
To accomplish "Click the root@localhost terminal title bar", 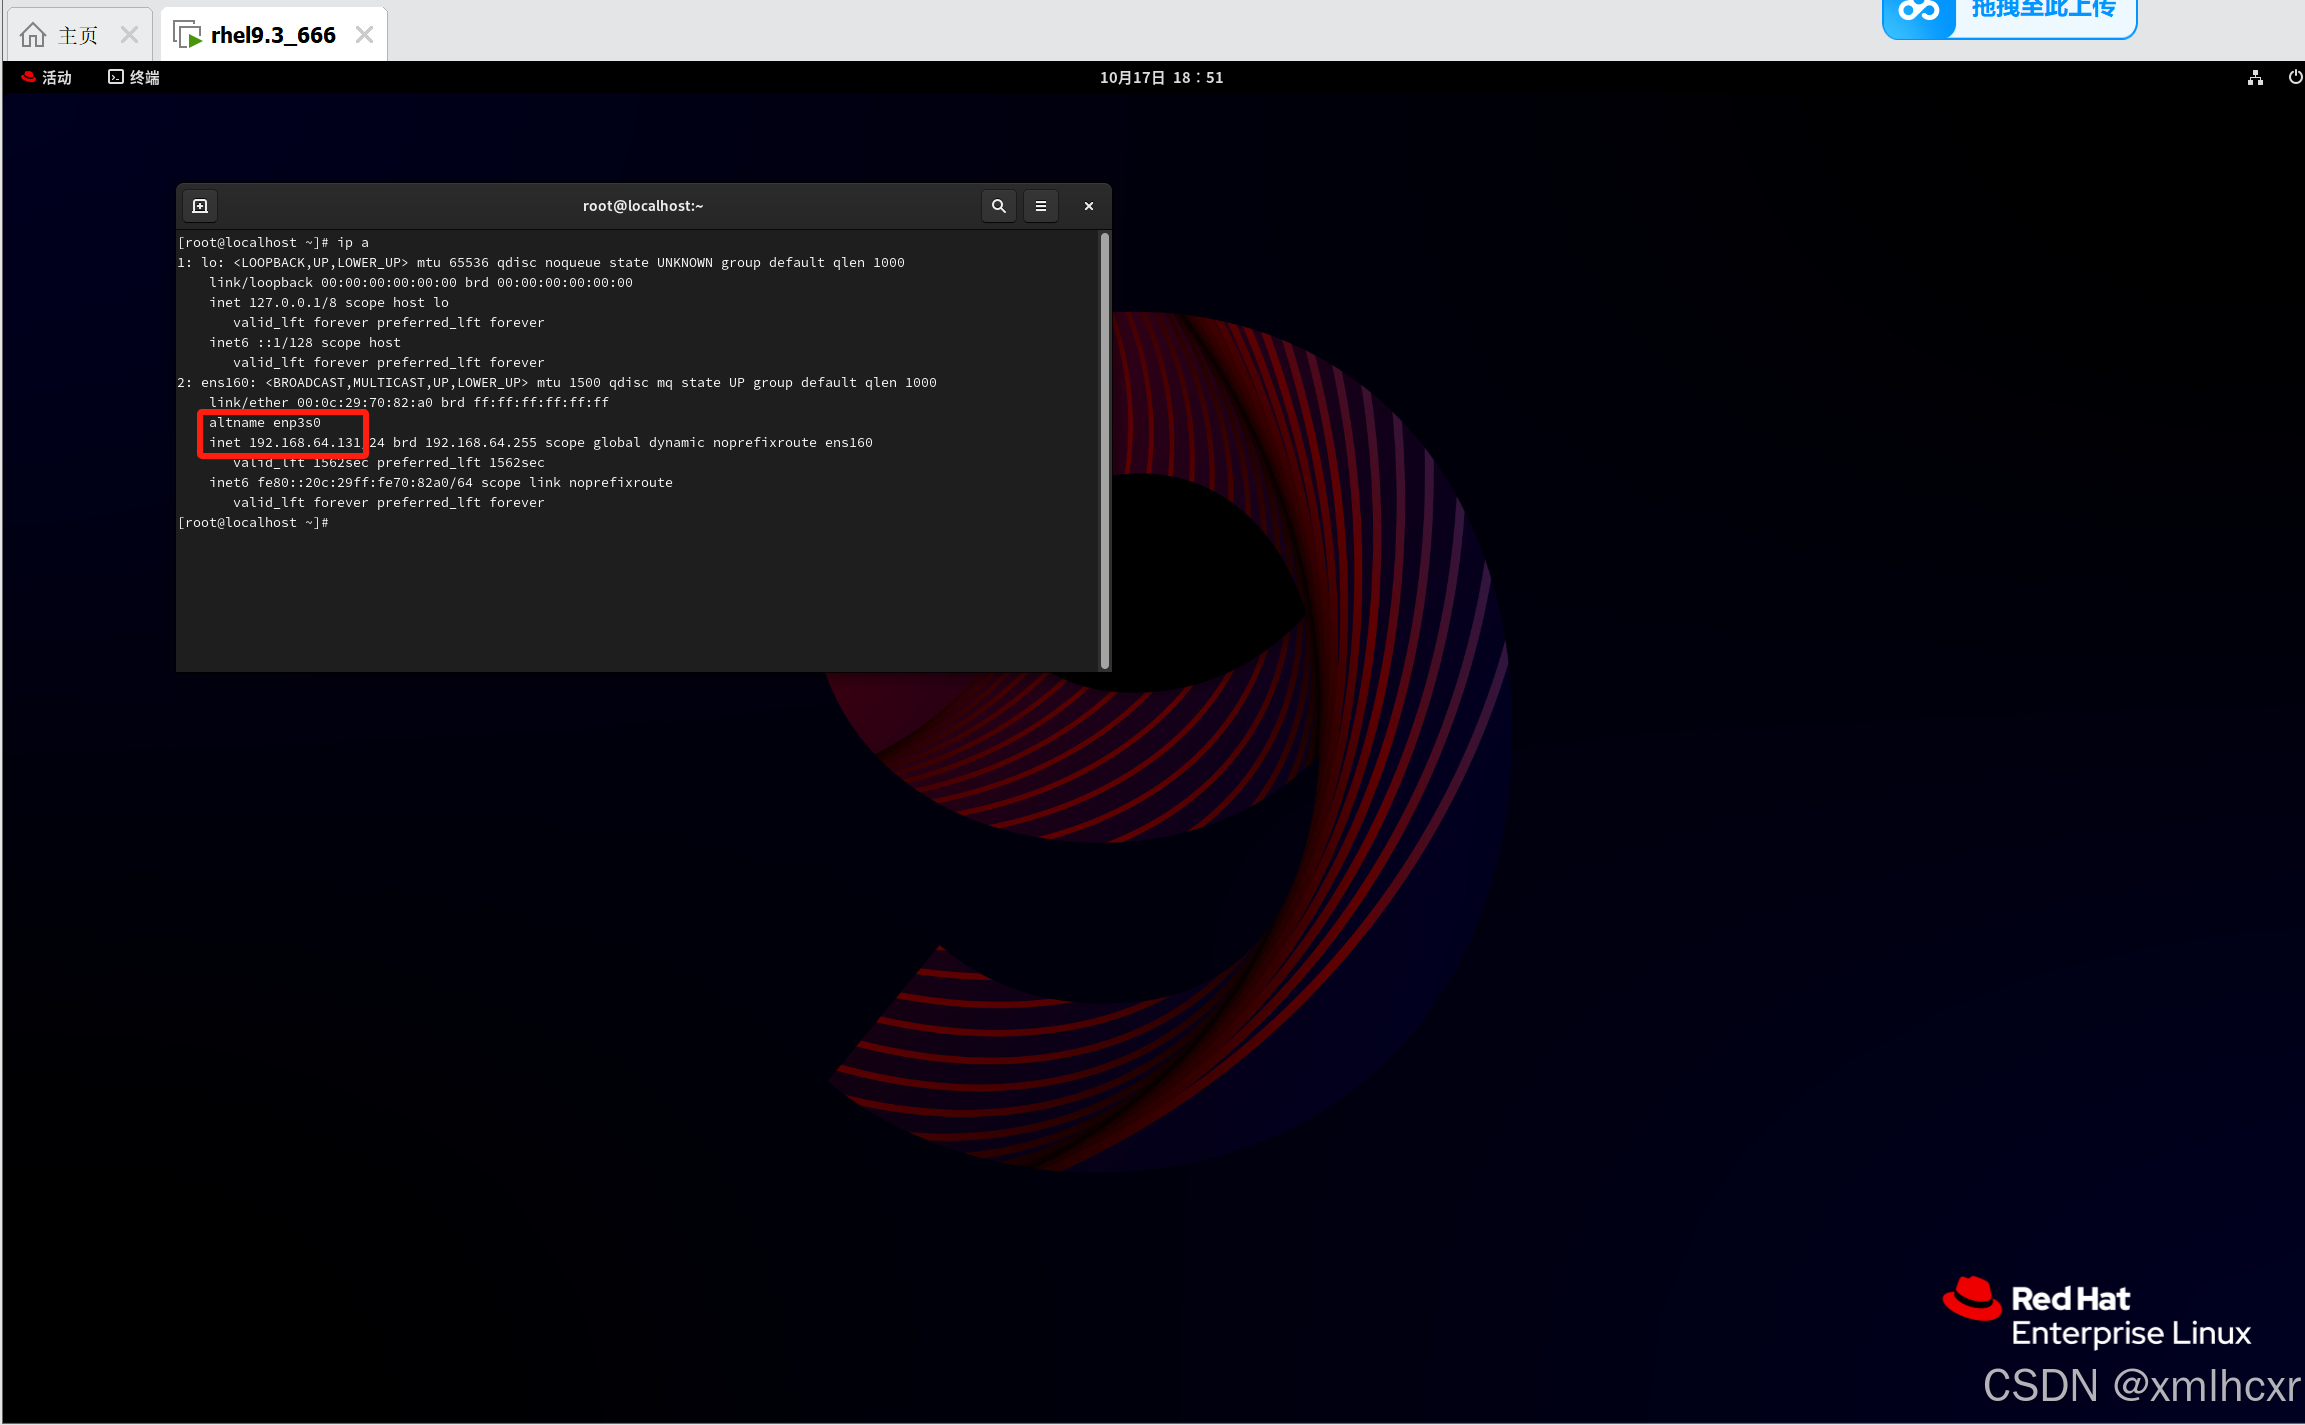I will point(642,206).
